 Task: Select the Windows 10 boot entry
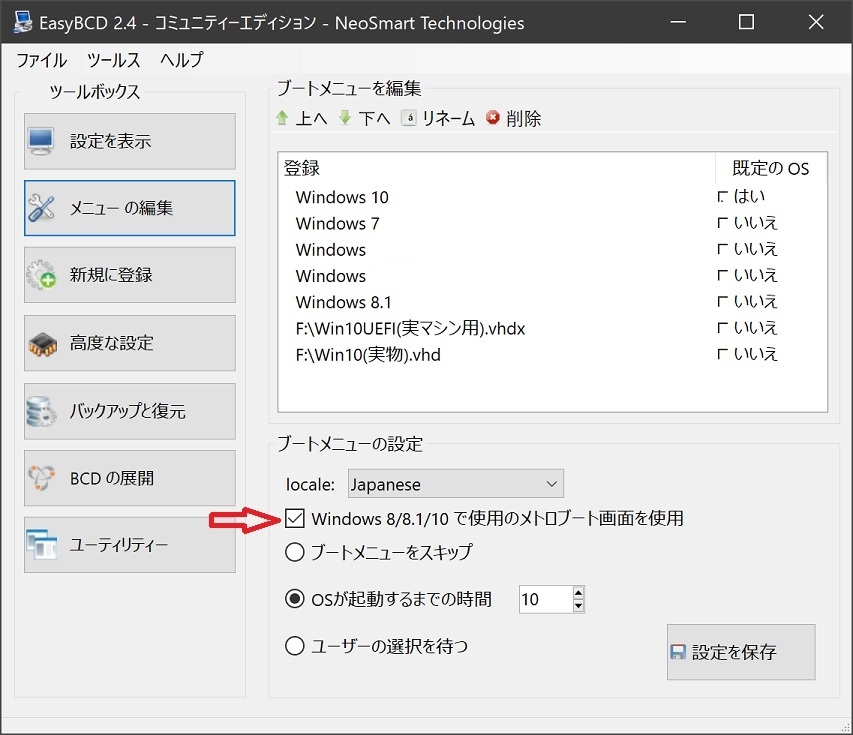pos(342,197)
